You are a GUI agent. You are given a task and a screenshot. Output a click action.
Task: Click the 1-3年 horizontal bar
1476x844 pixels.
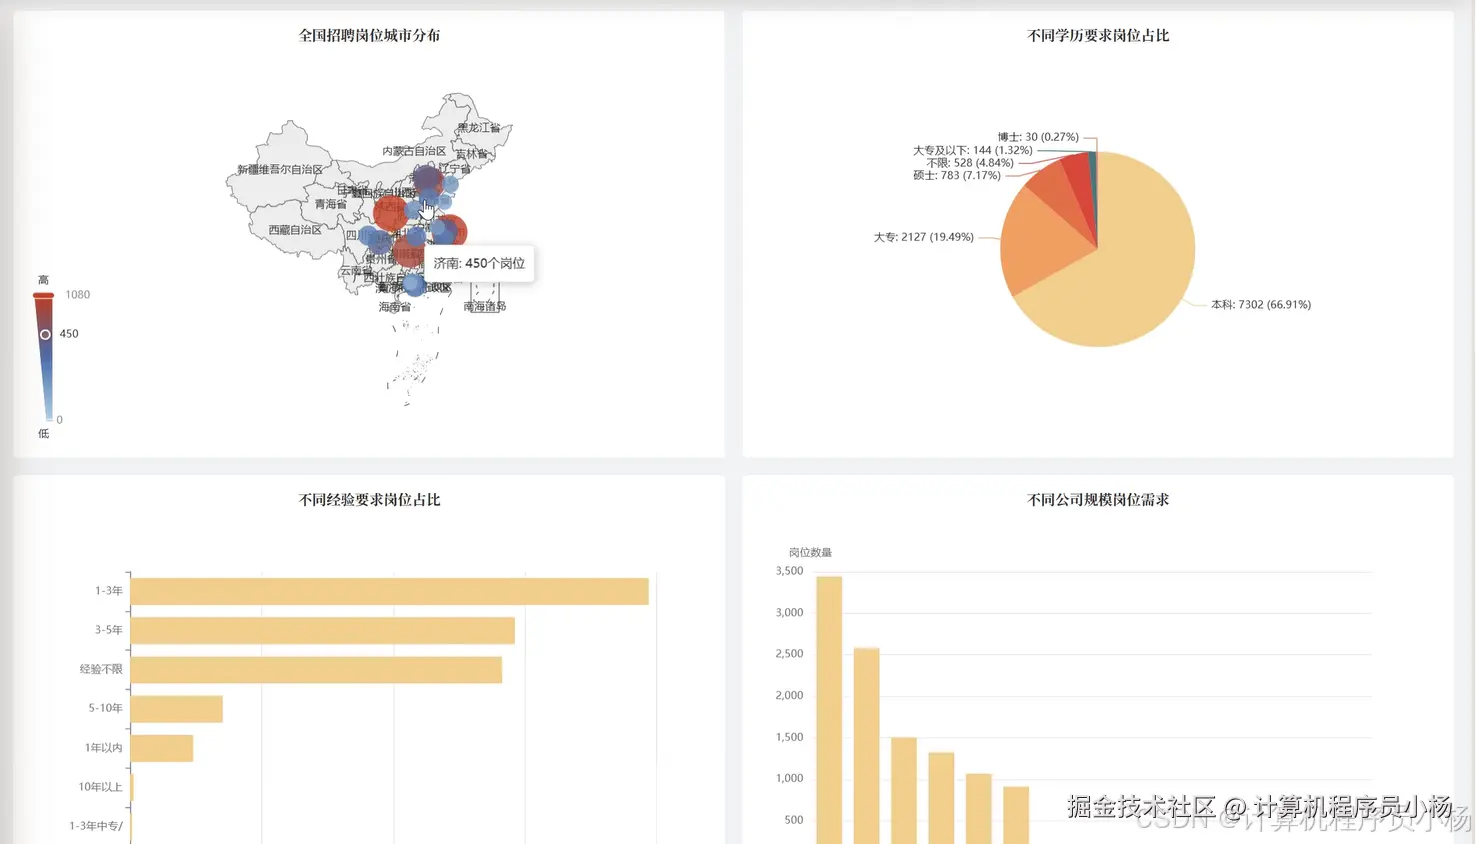[389, 591]
